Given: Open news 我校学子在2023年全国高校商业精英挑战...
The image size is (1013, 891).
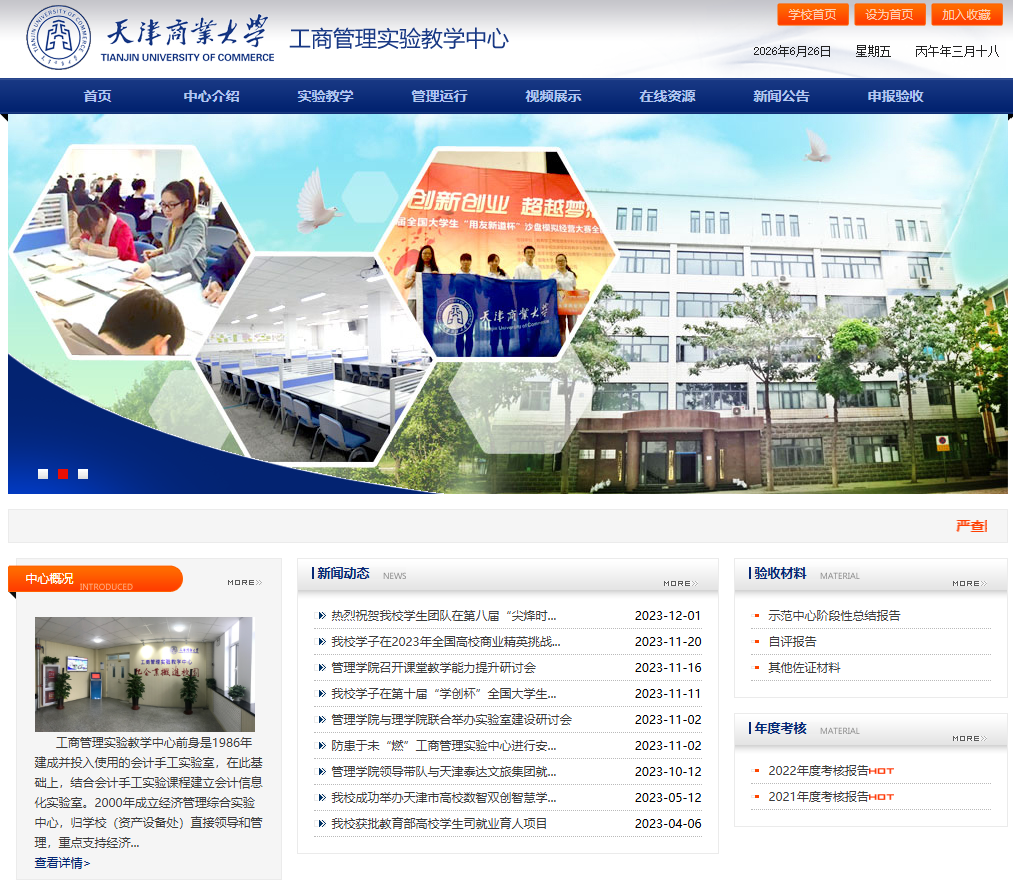Looking at the screenshot, I should [446, 642].
